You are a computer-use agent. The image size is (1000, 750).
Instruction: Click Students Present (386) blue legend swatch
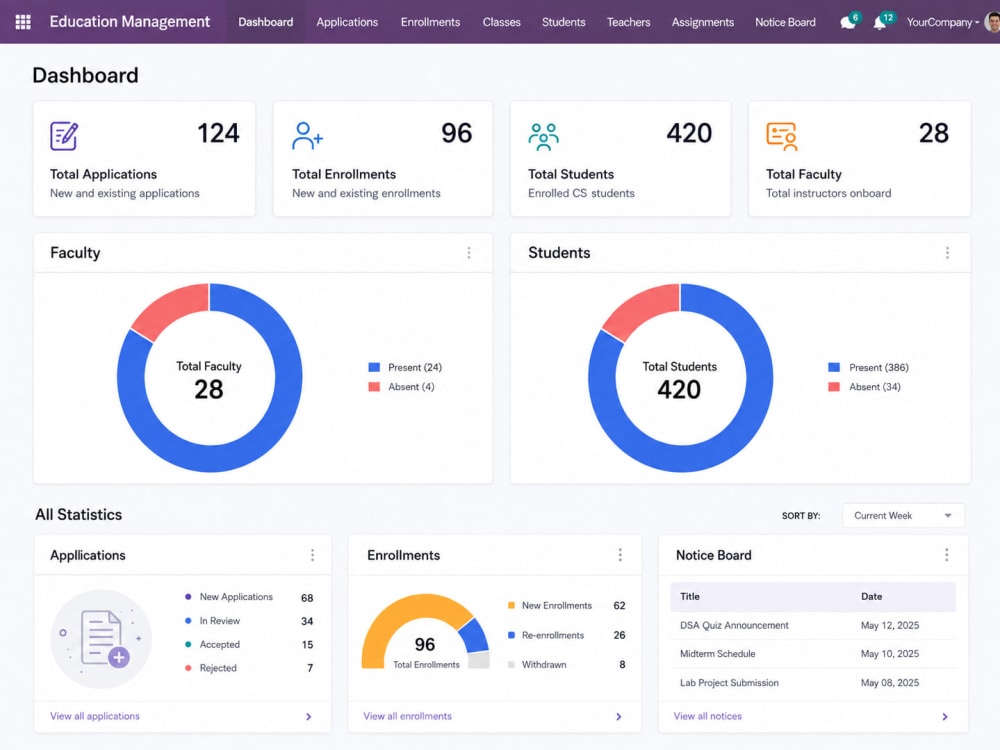click(x=834, y=367)
